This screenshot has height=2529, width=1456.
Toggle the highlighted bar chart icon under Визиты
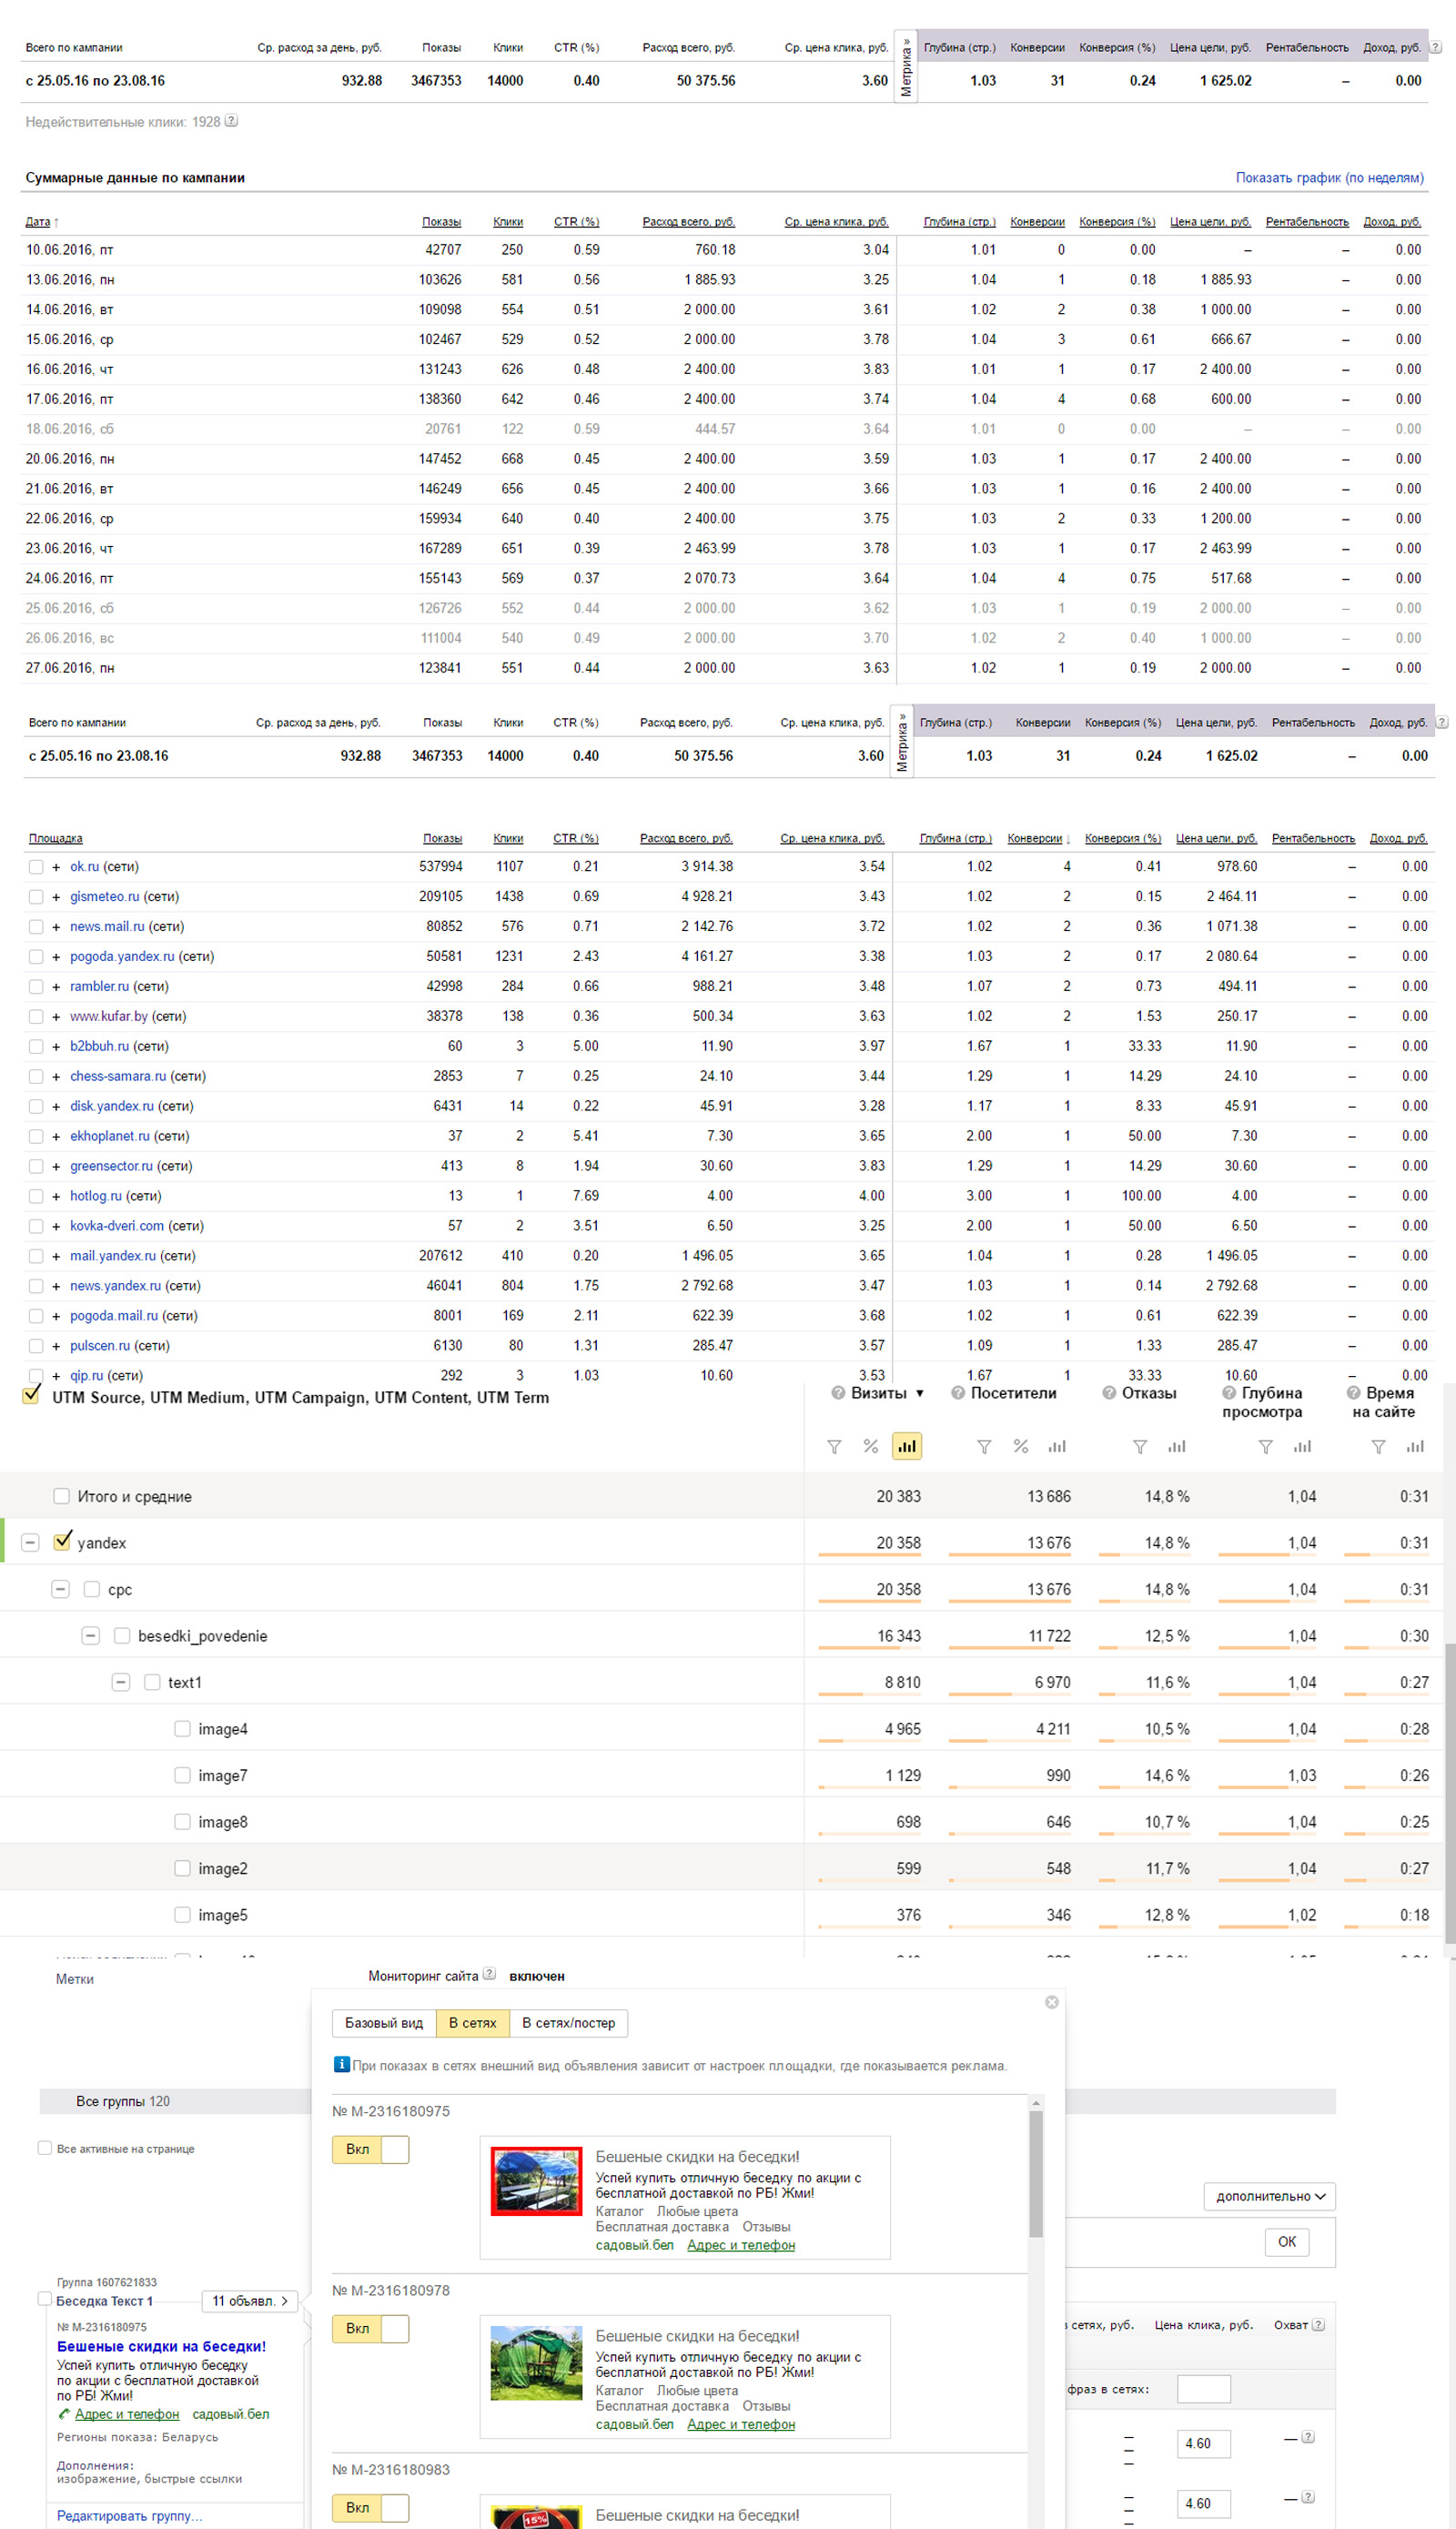907,1446
